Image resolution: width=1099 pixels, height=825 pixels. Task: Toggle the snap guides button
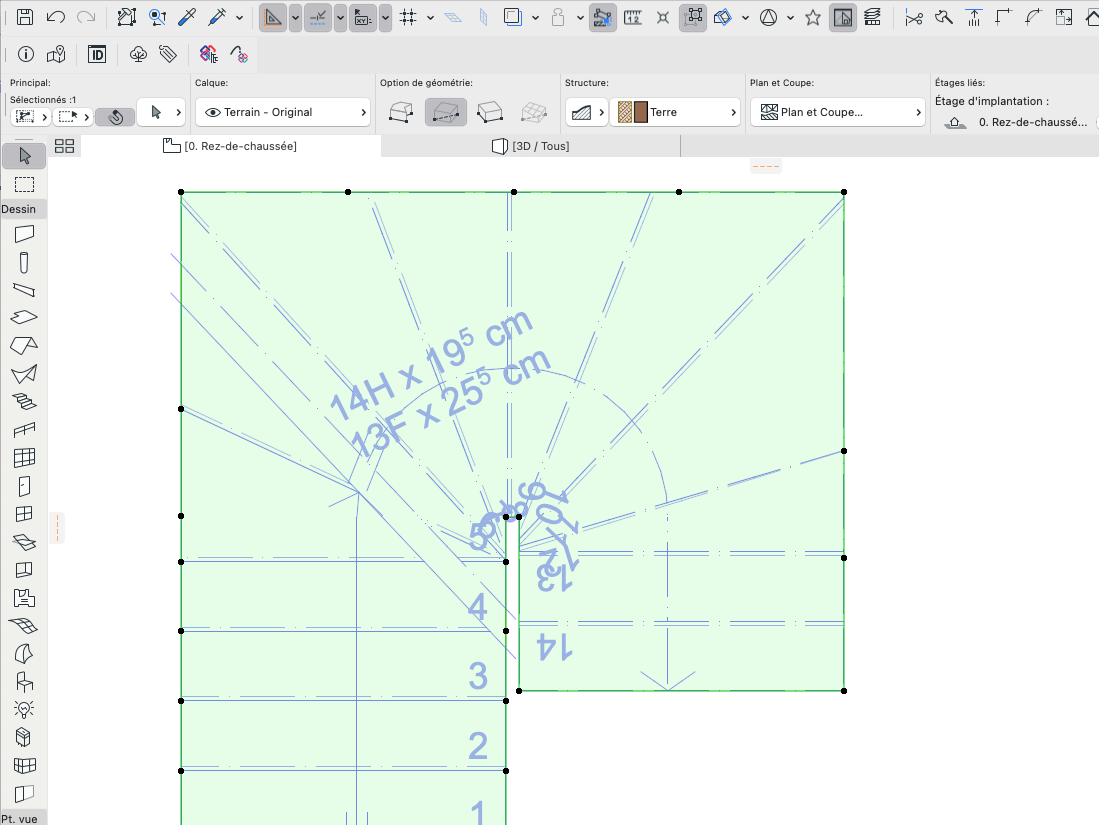click(x=318, y=18)
